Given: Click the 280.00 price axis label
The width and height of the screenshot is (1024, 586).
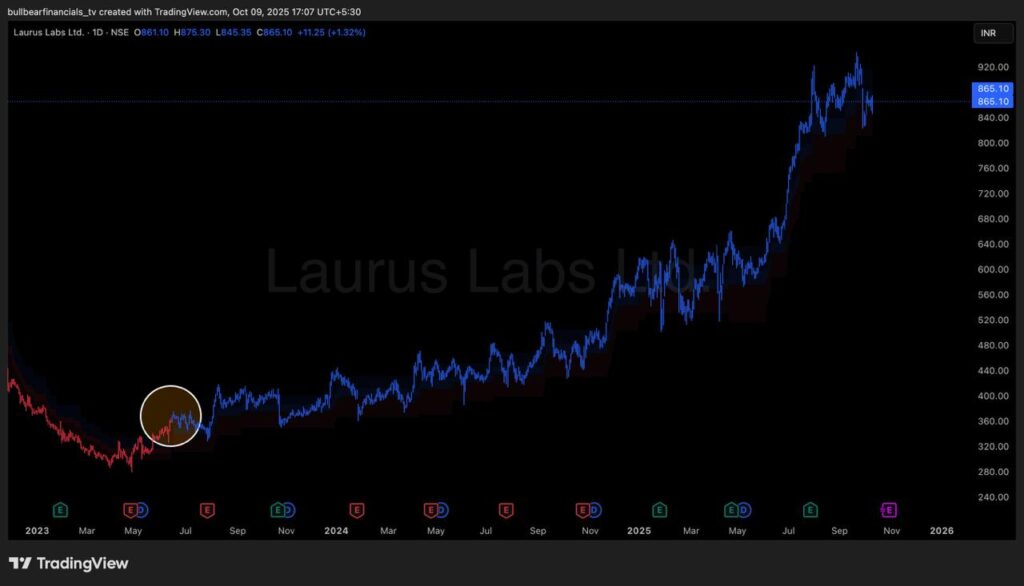Looking at the screenshot, I should coord(993,472).
